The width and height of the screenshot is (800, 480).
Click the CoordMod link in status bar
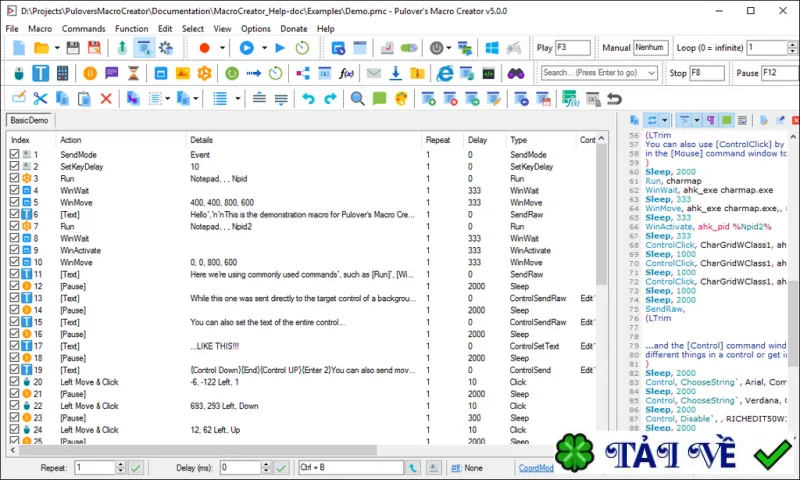coord(536,468)
